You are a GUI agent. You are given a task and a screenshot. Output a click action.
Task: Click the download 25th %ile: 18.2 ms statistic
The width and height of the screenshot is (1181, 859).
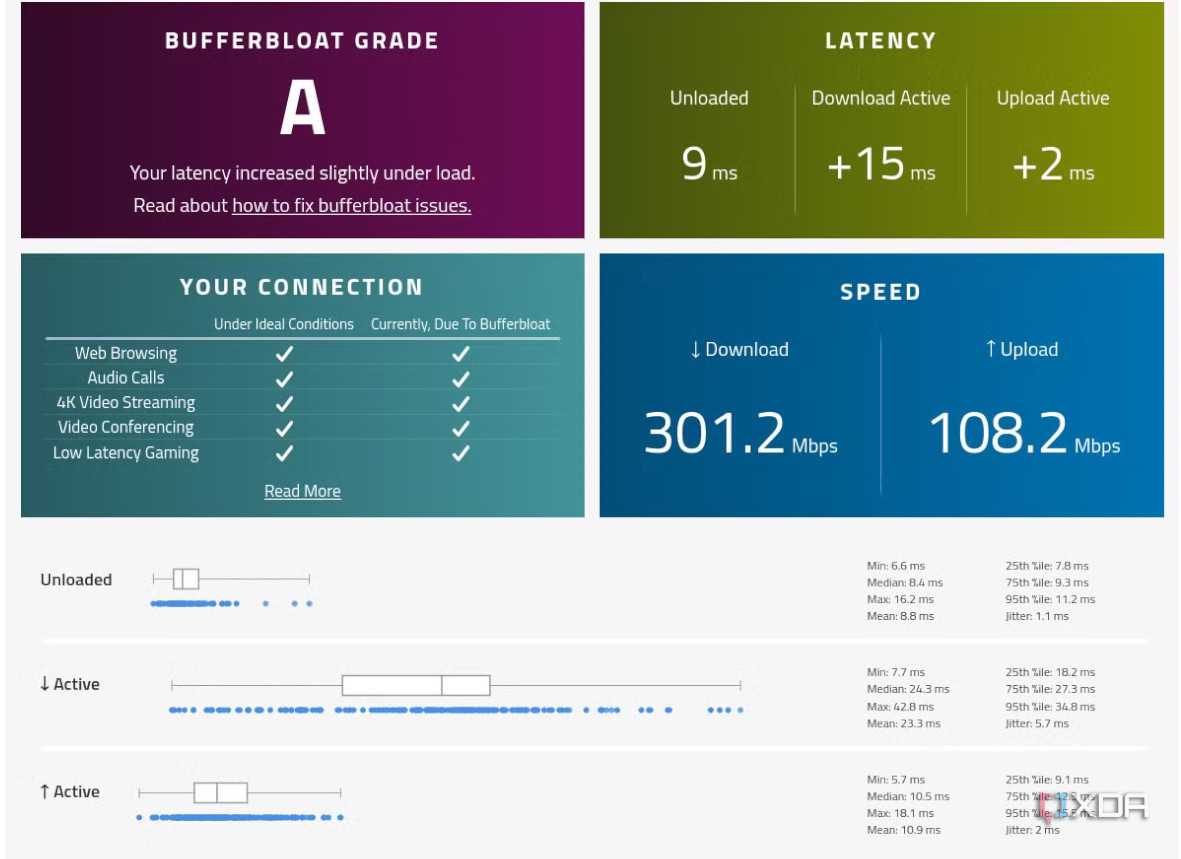tap(1050, 672)
